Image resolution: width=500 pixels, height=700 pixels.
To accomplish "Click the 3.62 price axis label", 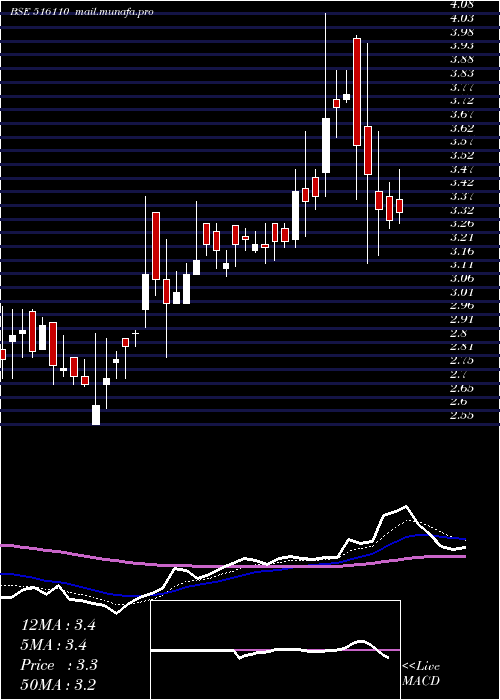I will point(462,128).
